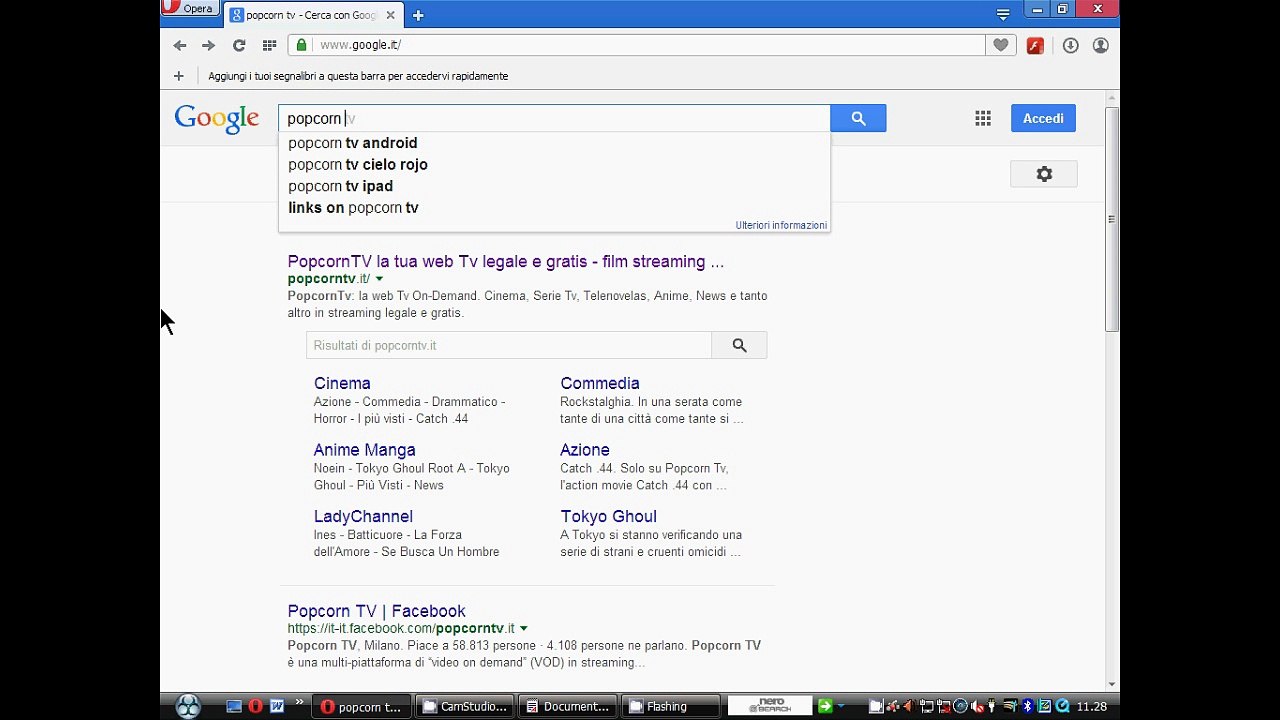Open the Speed Dial grid
1280x720 pixels.
point(269,45)
